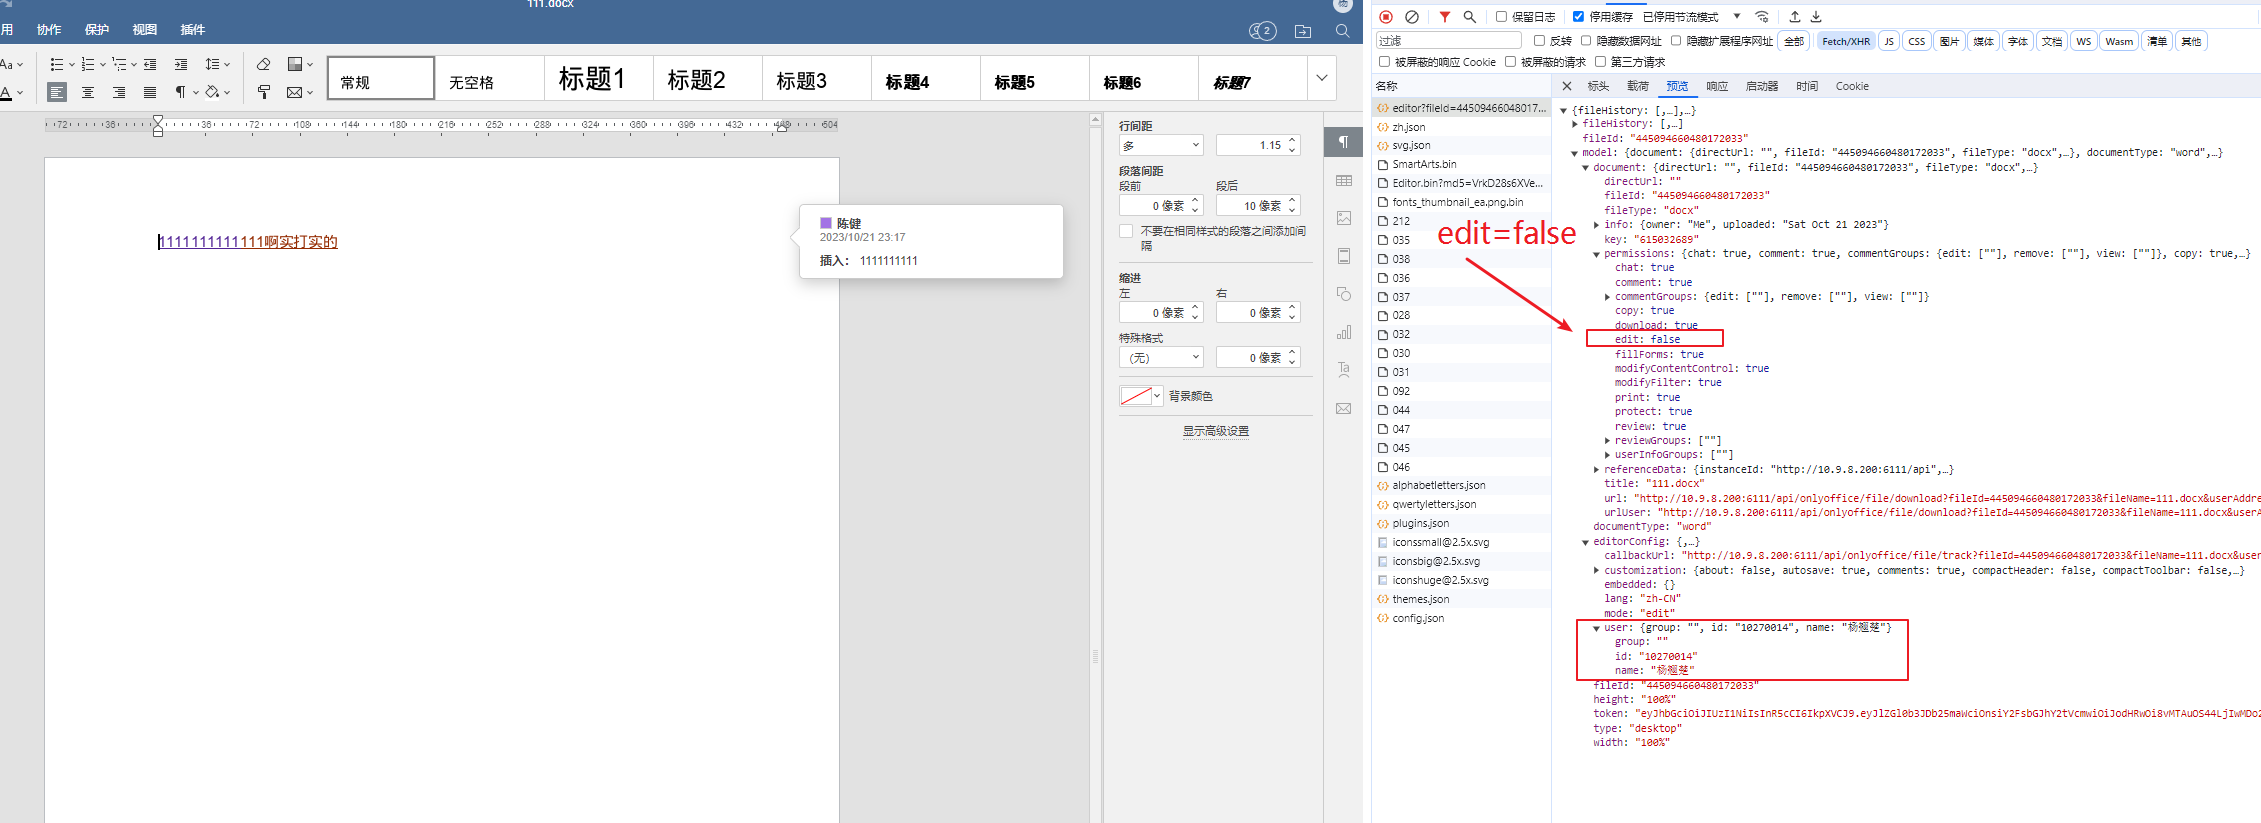Clear style with eraser icon
The image size is (2261, 823).
point(264,64)
